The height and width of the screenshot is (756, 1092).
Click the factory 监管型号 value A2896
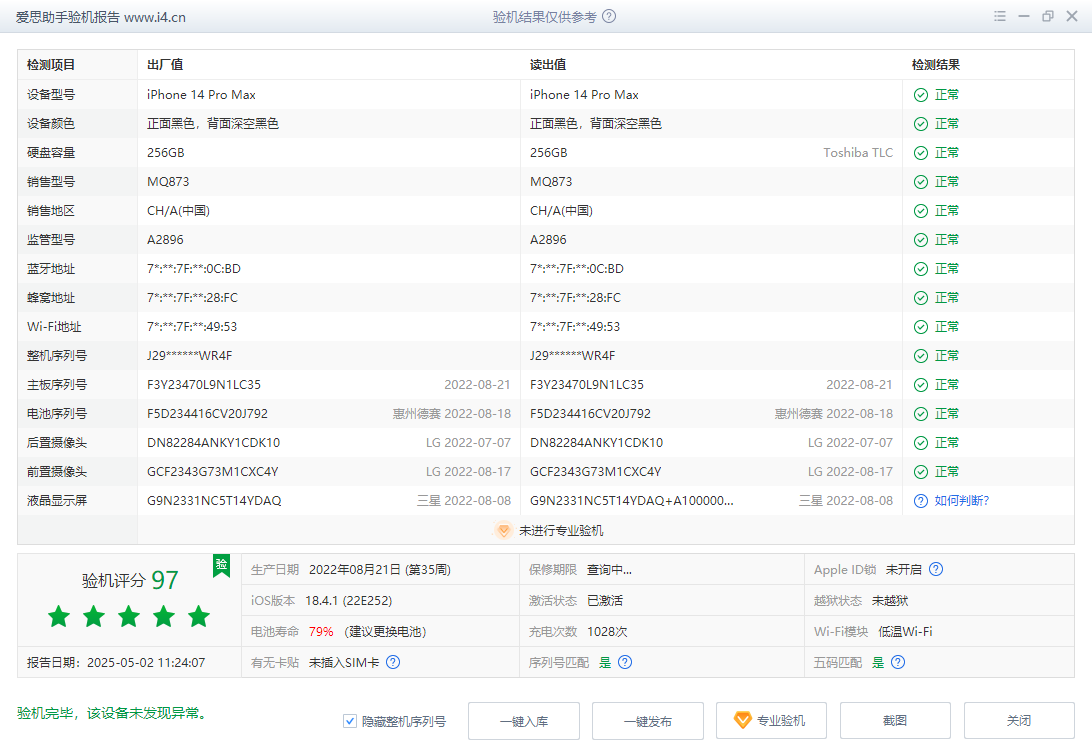(165, 239)
